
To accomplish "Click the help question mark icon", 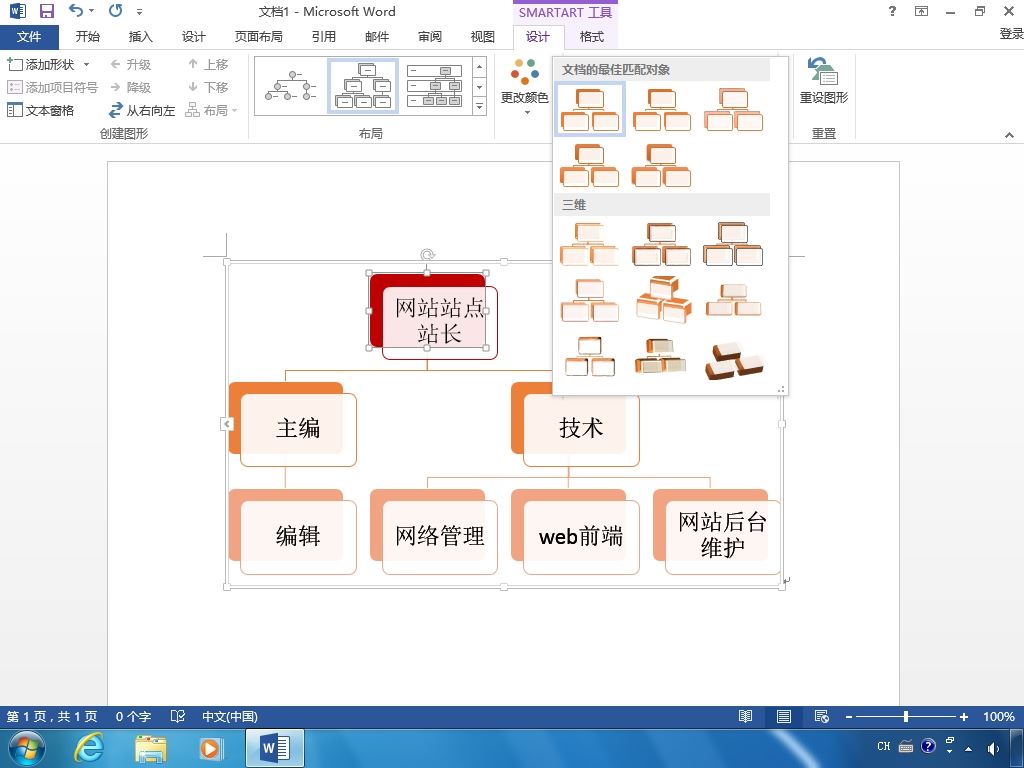I will click(892, 11).
